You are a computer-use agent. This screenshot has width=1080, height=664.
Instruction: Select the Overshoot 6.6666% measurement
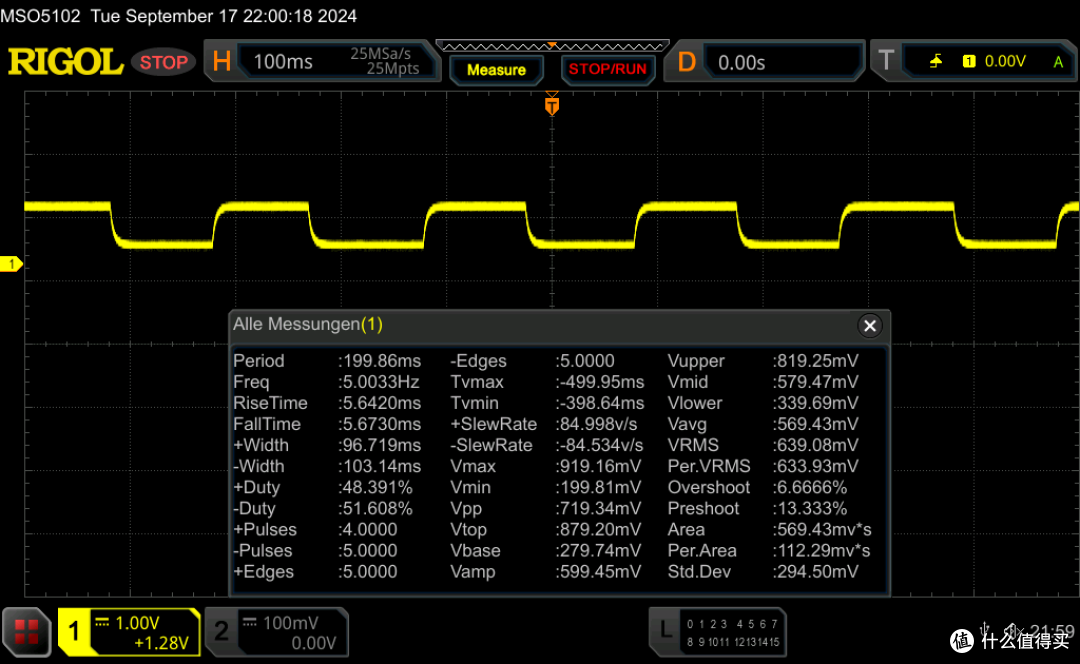(757, 488)
